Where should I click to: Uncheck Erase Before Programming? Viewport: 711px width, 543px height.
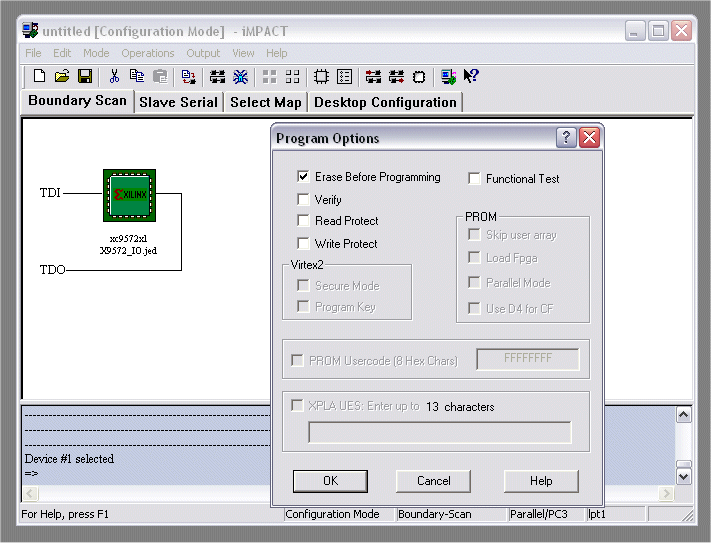pos(303,176)
